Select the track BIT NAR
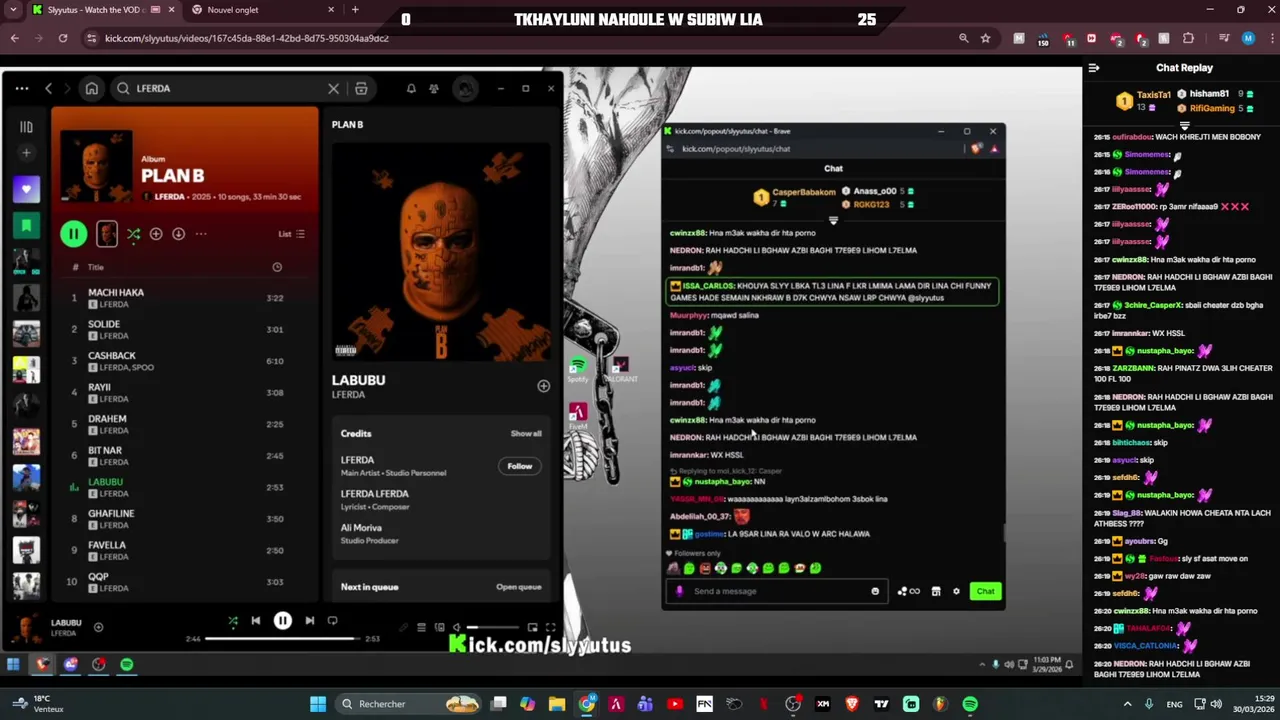 (x=186, y=455)
